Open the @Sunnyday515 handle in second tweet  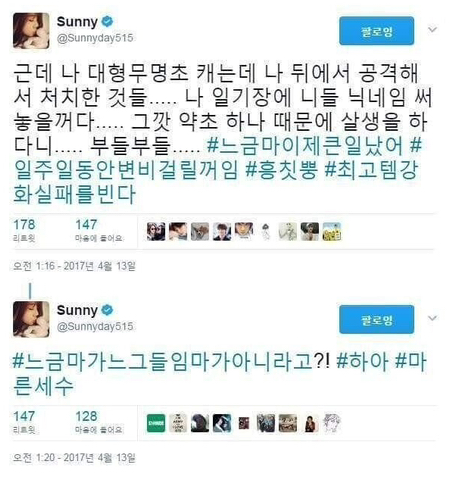click(x=95, y=326)
